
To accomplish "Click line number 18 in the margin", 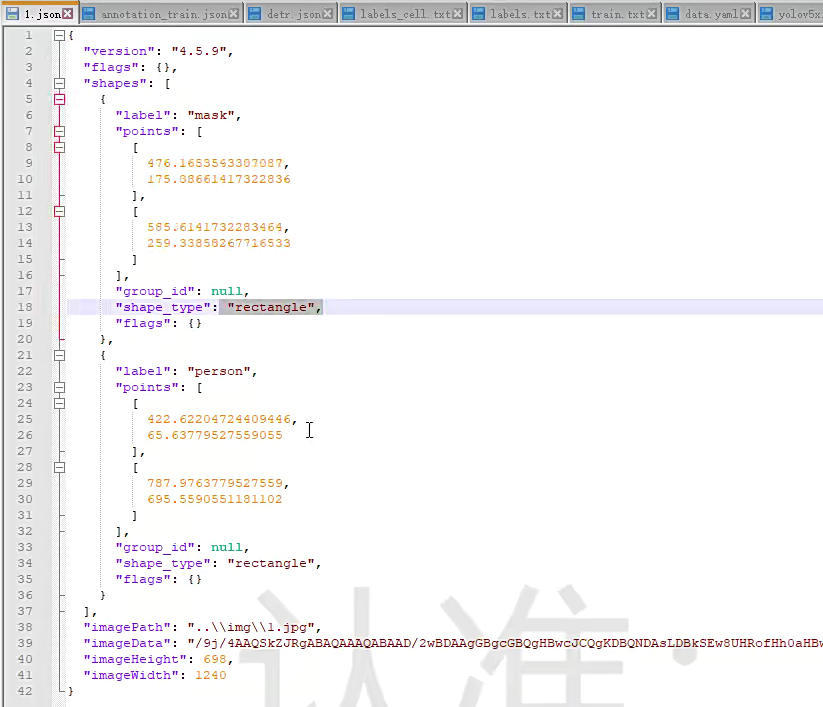I will 26,307.
